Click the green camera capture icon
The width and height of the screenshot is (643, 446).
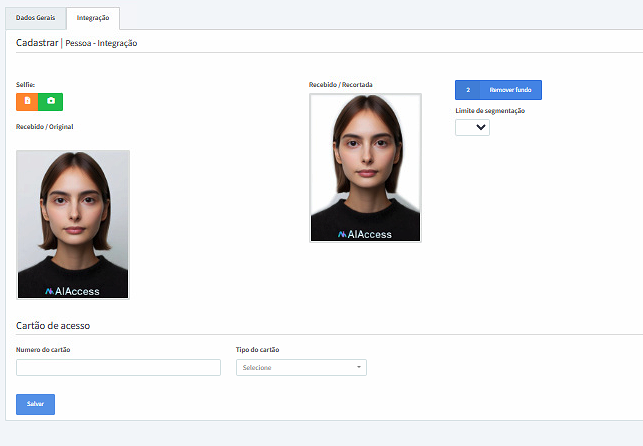[x=51, y=101]
